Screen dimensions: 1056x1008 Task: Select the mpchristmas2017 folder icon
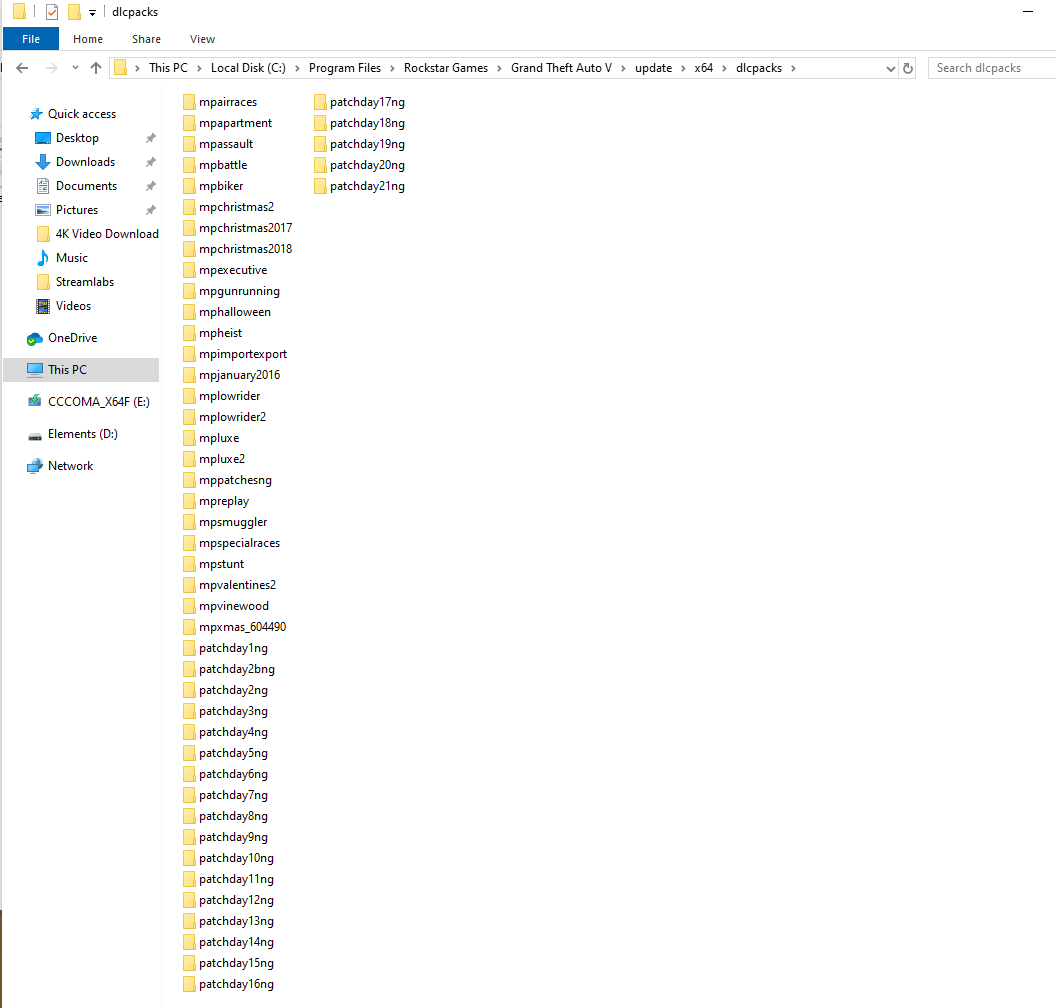coord(189,228)
